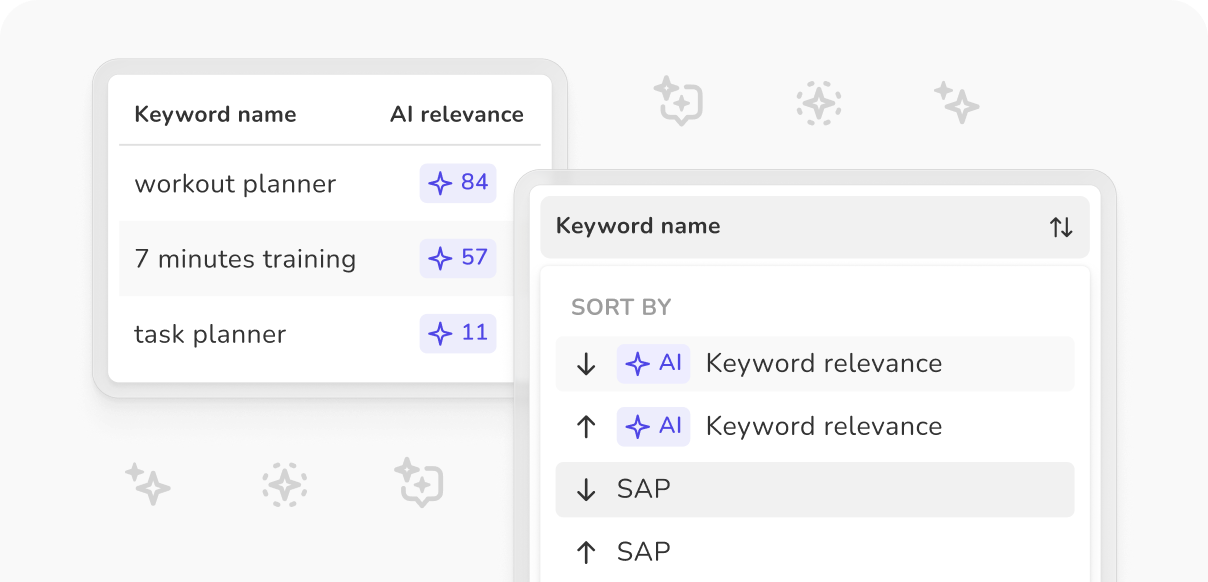Expand the Keyword name sort dropdown

[x=815, y=226]
